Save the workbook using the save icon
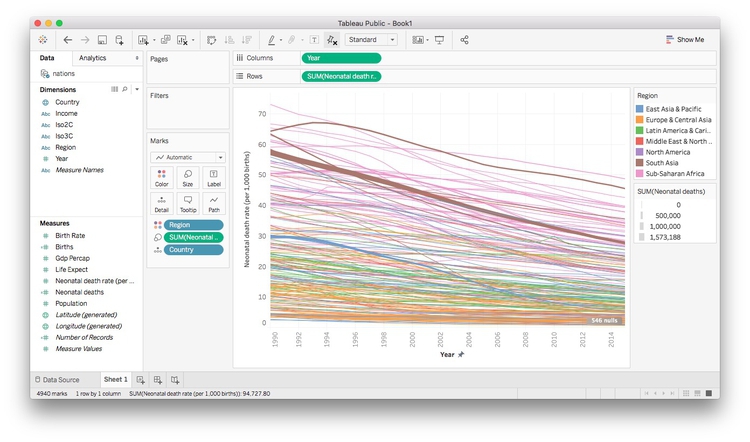This screenshot has height=442, width=750. tap(102, 40)
